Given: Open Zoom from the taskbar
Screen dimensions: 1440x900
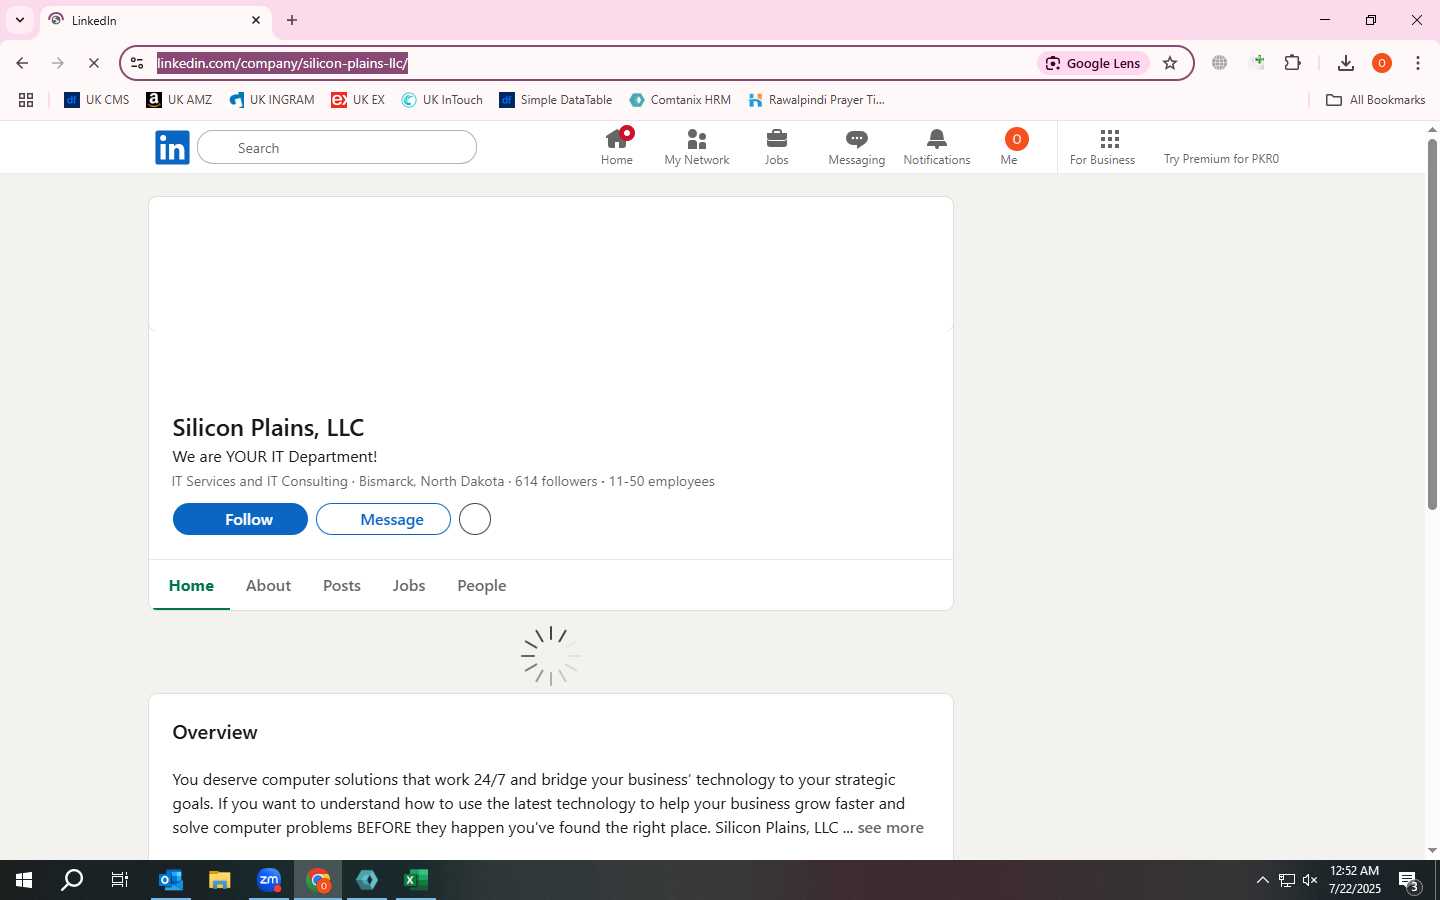Looking at the screenshot, I should point(269,880).
